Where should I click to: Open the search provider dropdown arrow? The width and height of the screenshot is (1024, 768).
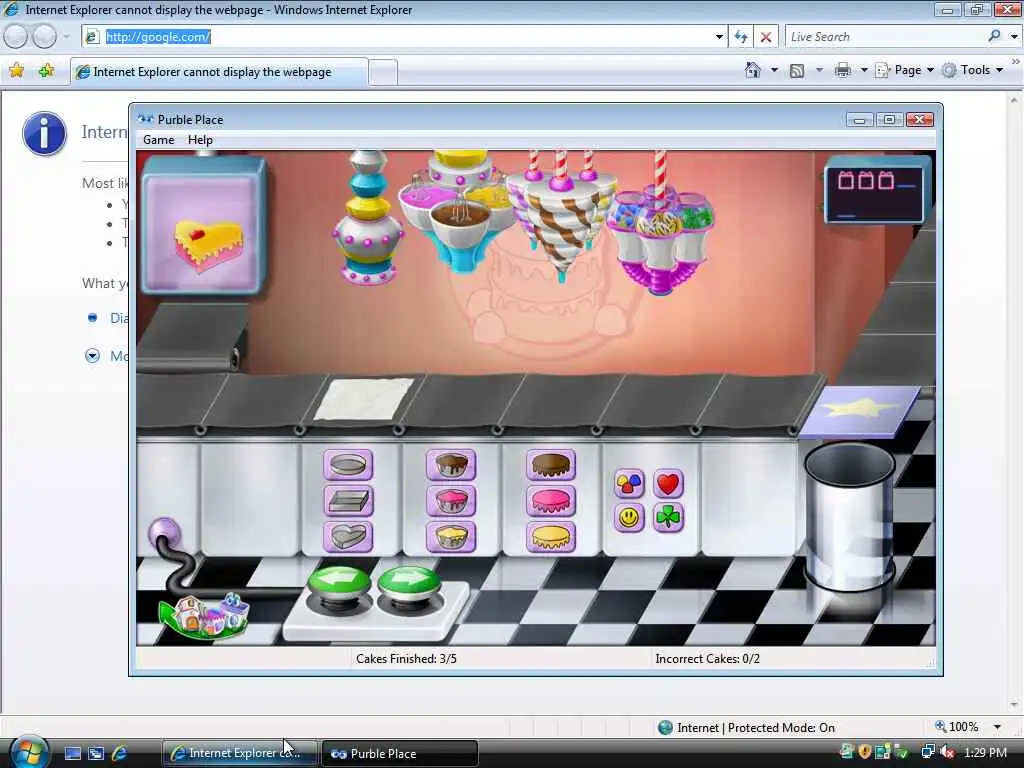(1014, 37)
